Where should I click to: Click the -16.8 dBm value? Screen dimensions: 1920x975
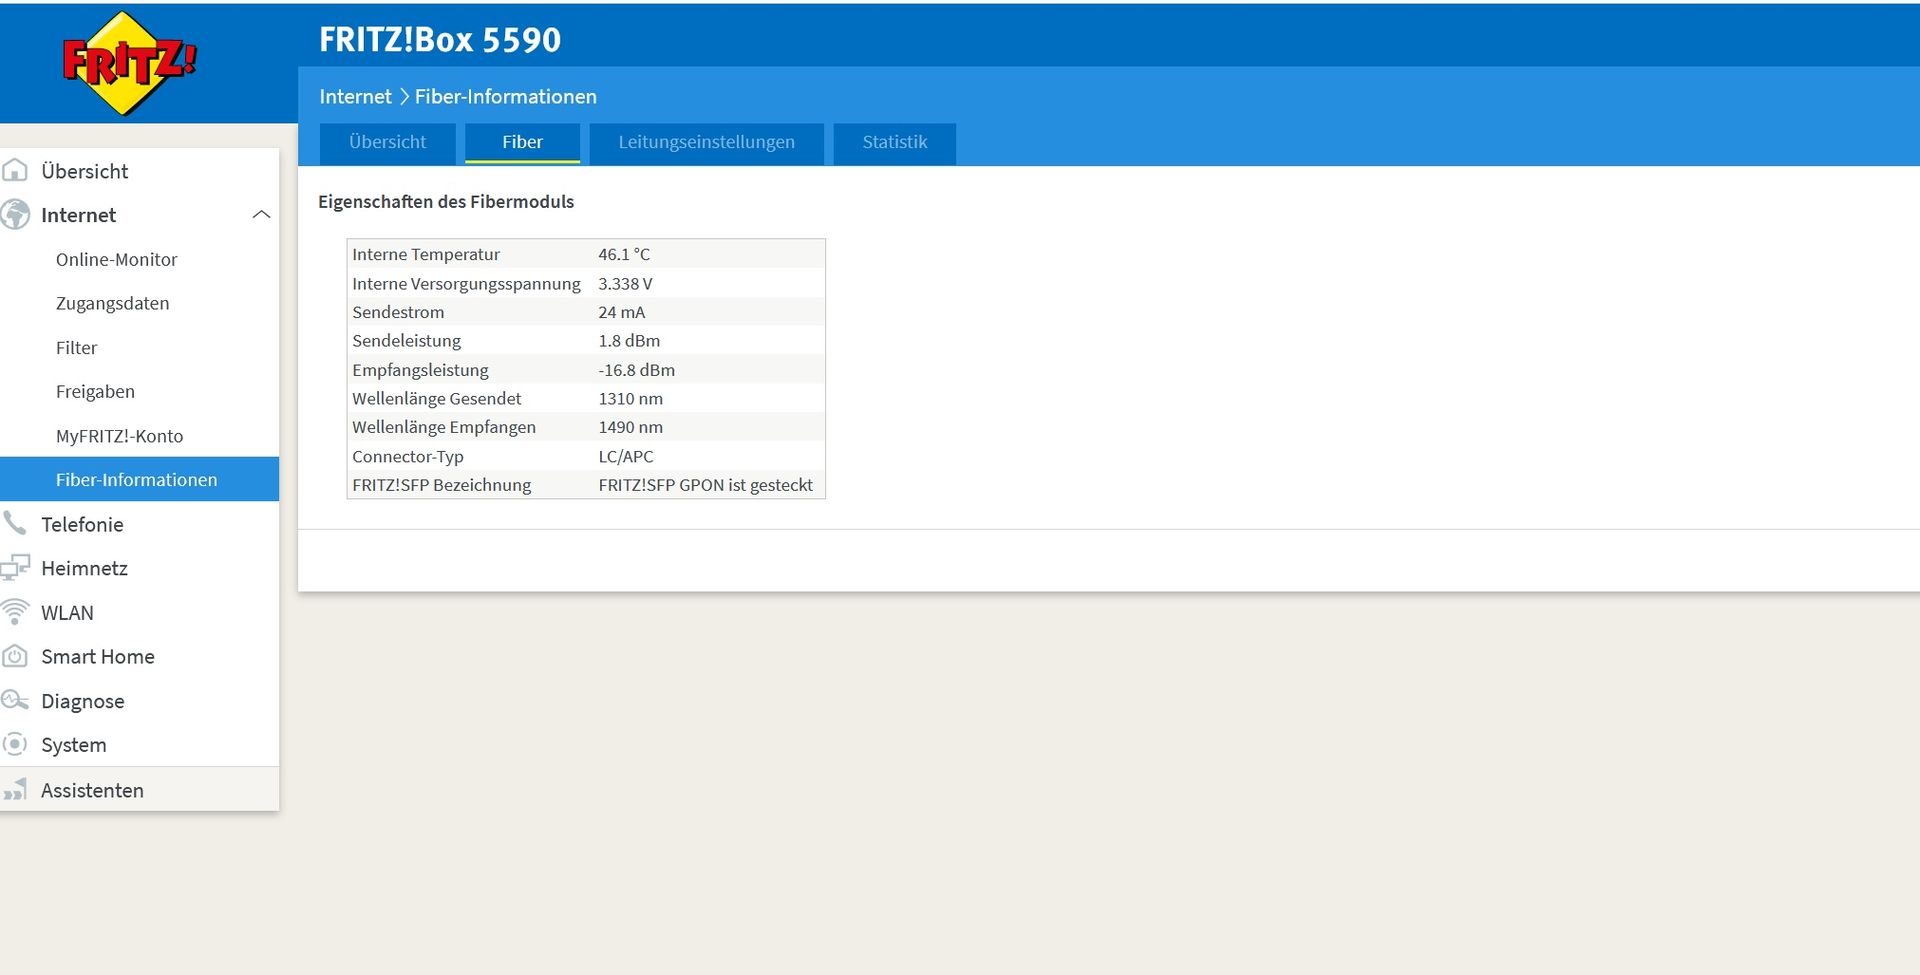point(636,370)
